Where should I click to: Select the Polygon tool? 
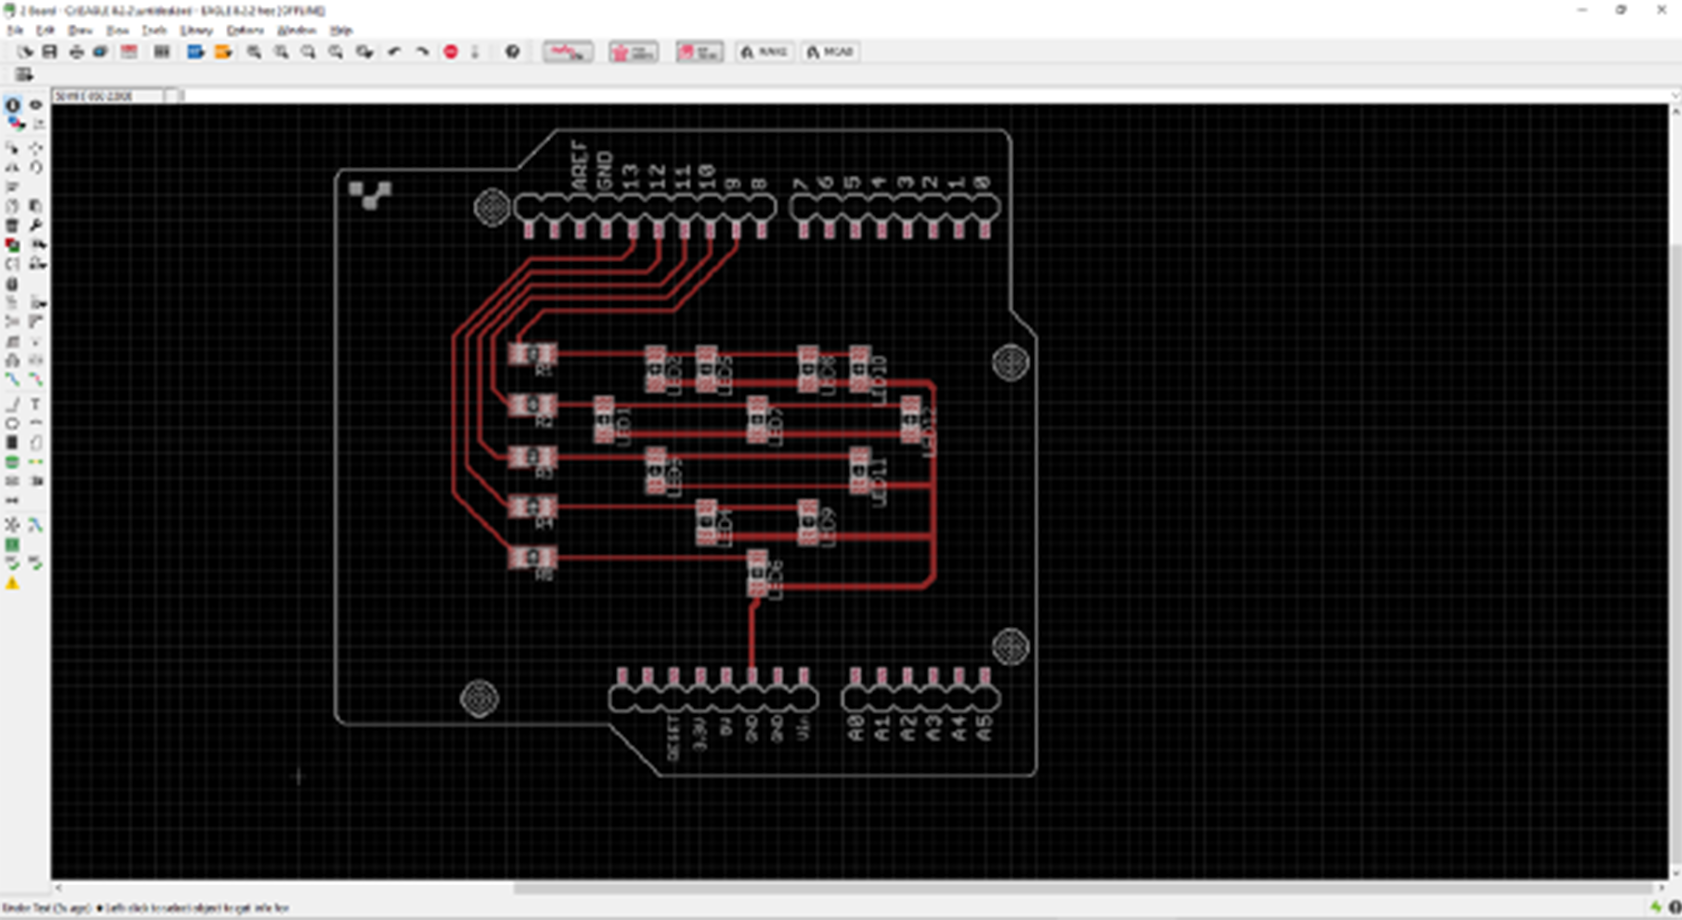pos(36,443)
